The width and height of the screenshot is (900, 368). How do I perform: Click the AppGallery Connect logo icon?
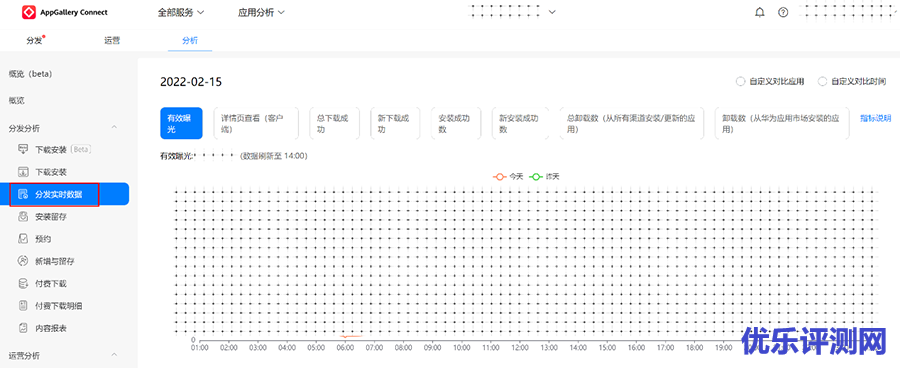click(29, 12)
